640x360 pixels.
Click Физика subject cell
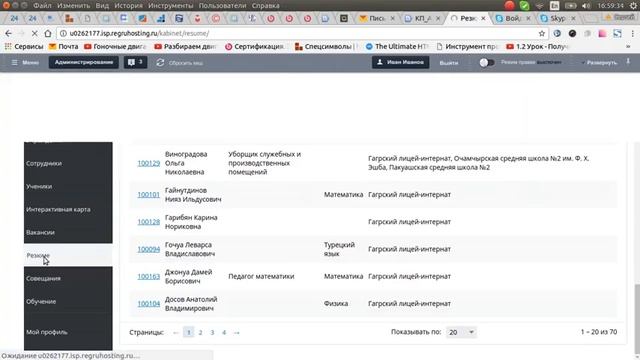[336, 304]
